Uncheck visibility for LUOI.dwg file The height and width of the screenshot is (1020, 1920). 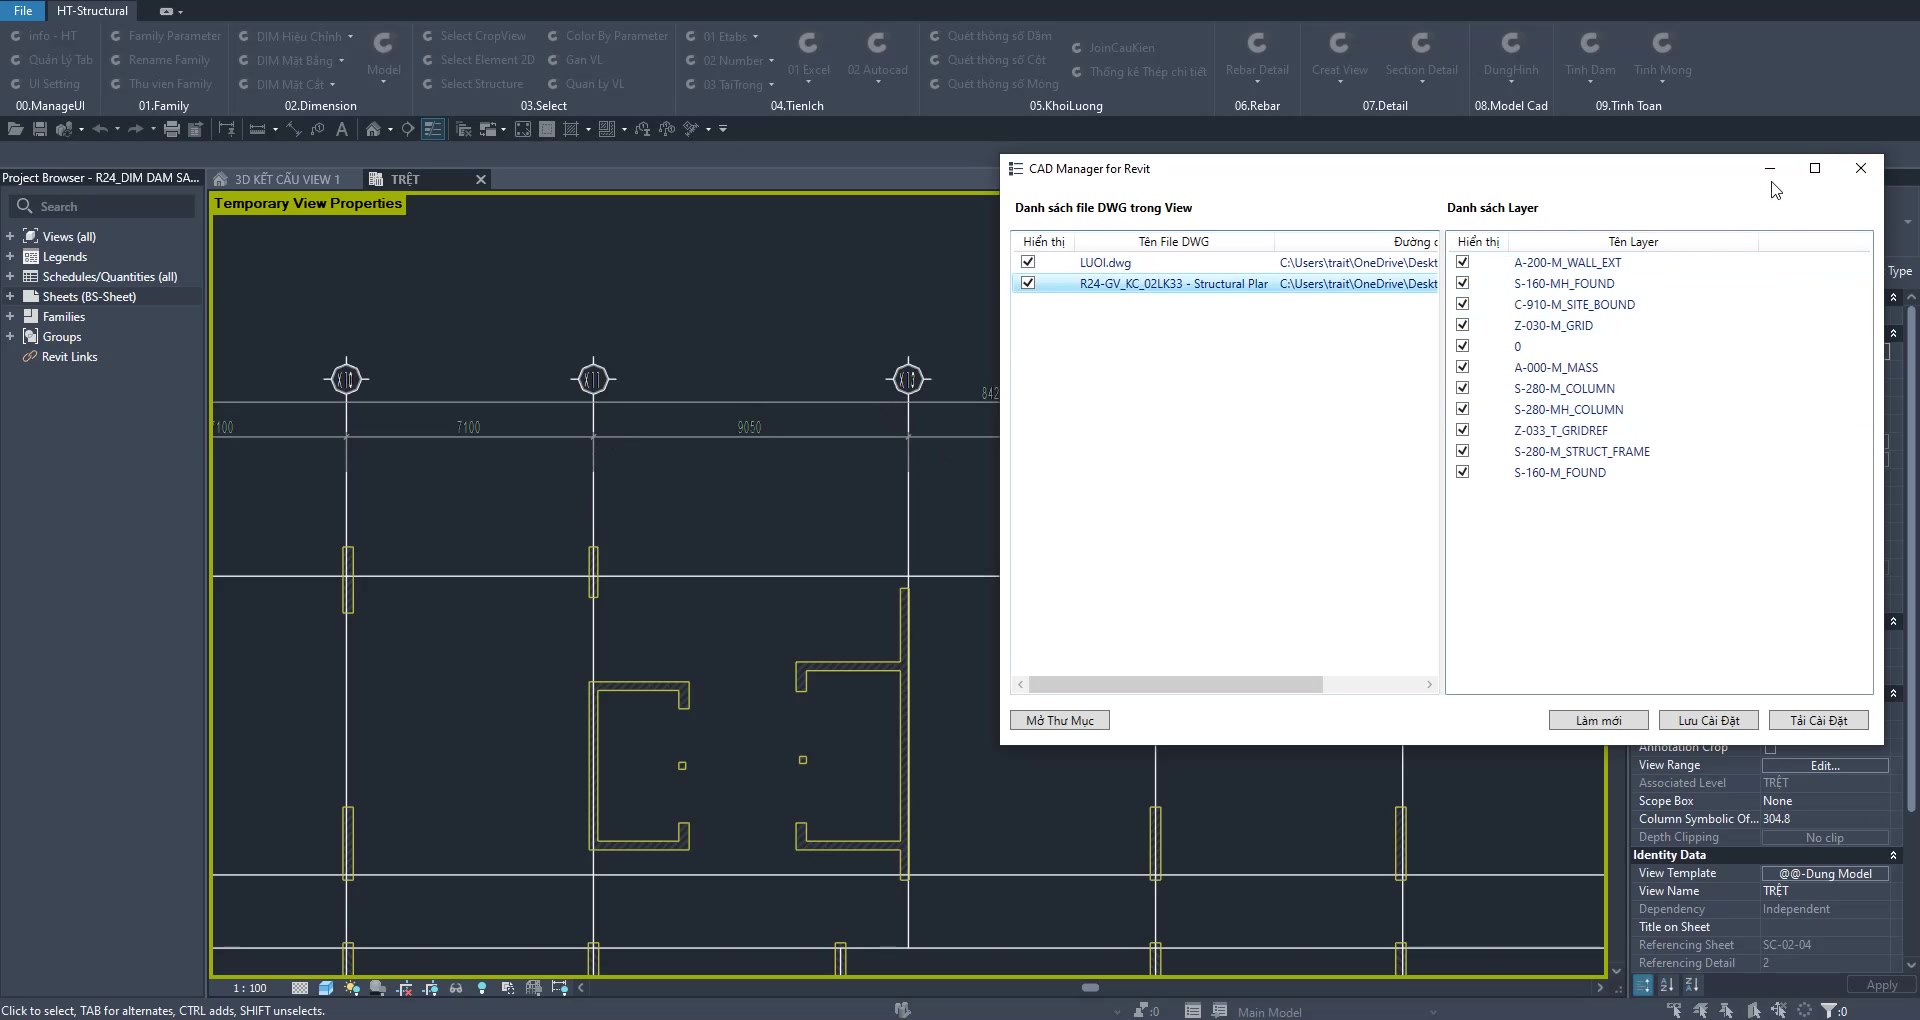pyautogui.click(x=1028, y=262)
